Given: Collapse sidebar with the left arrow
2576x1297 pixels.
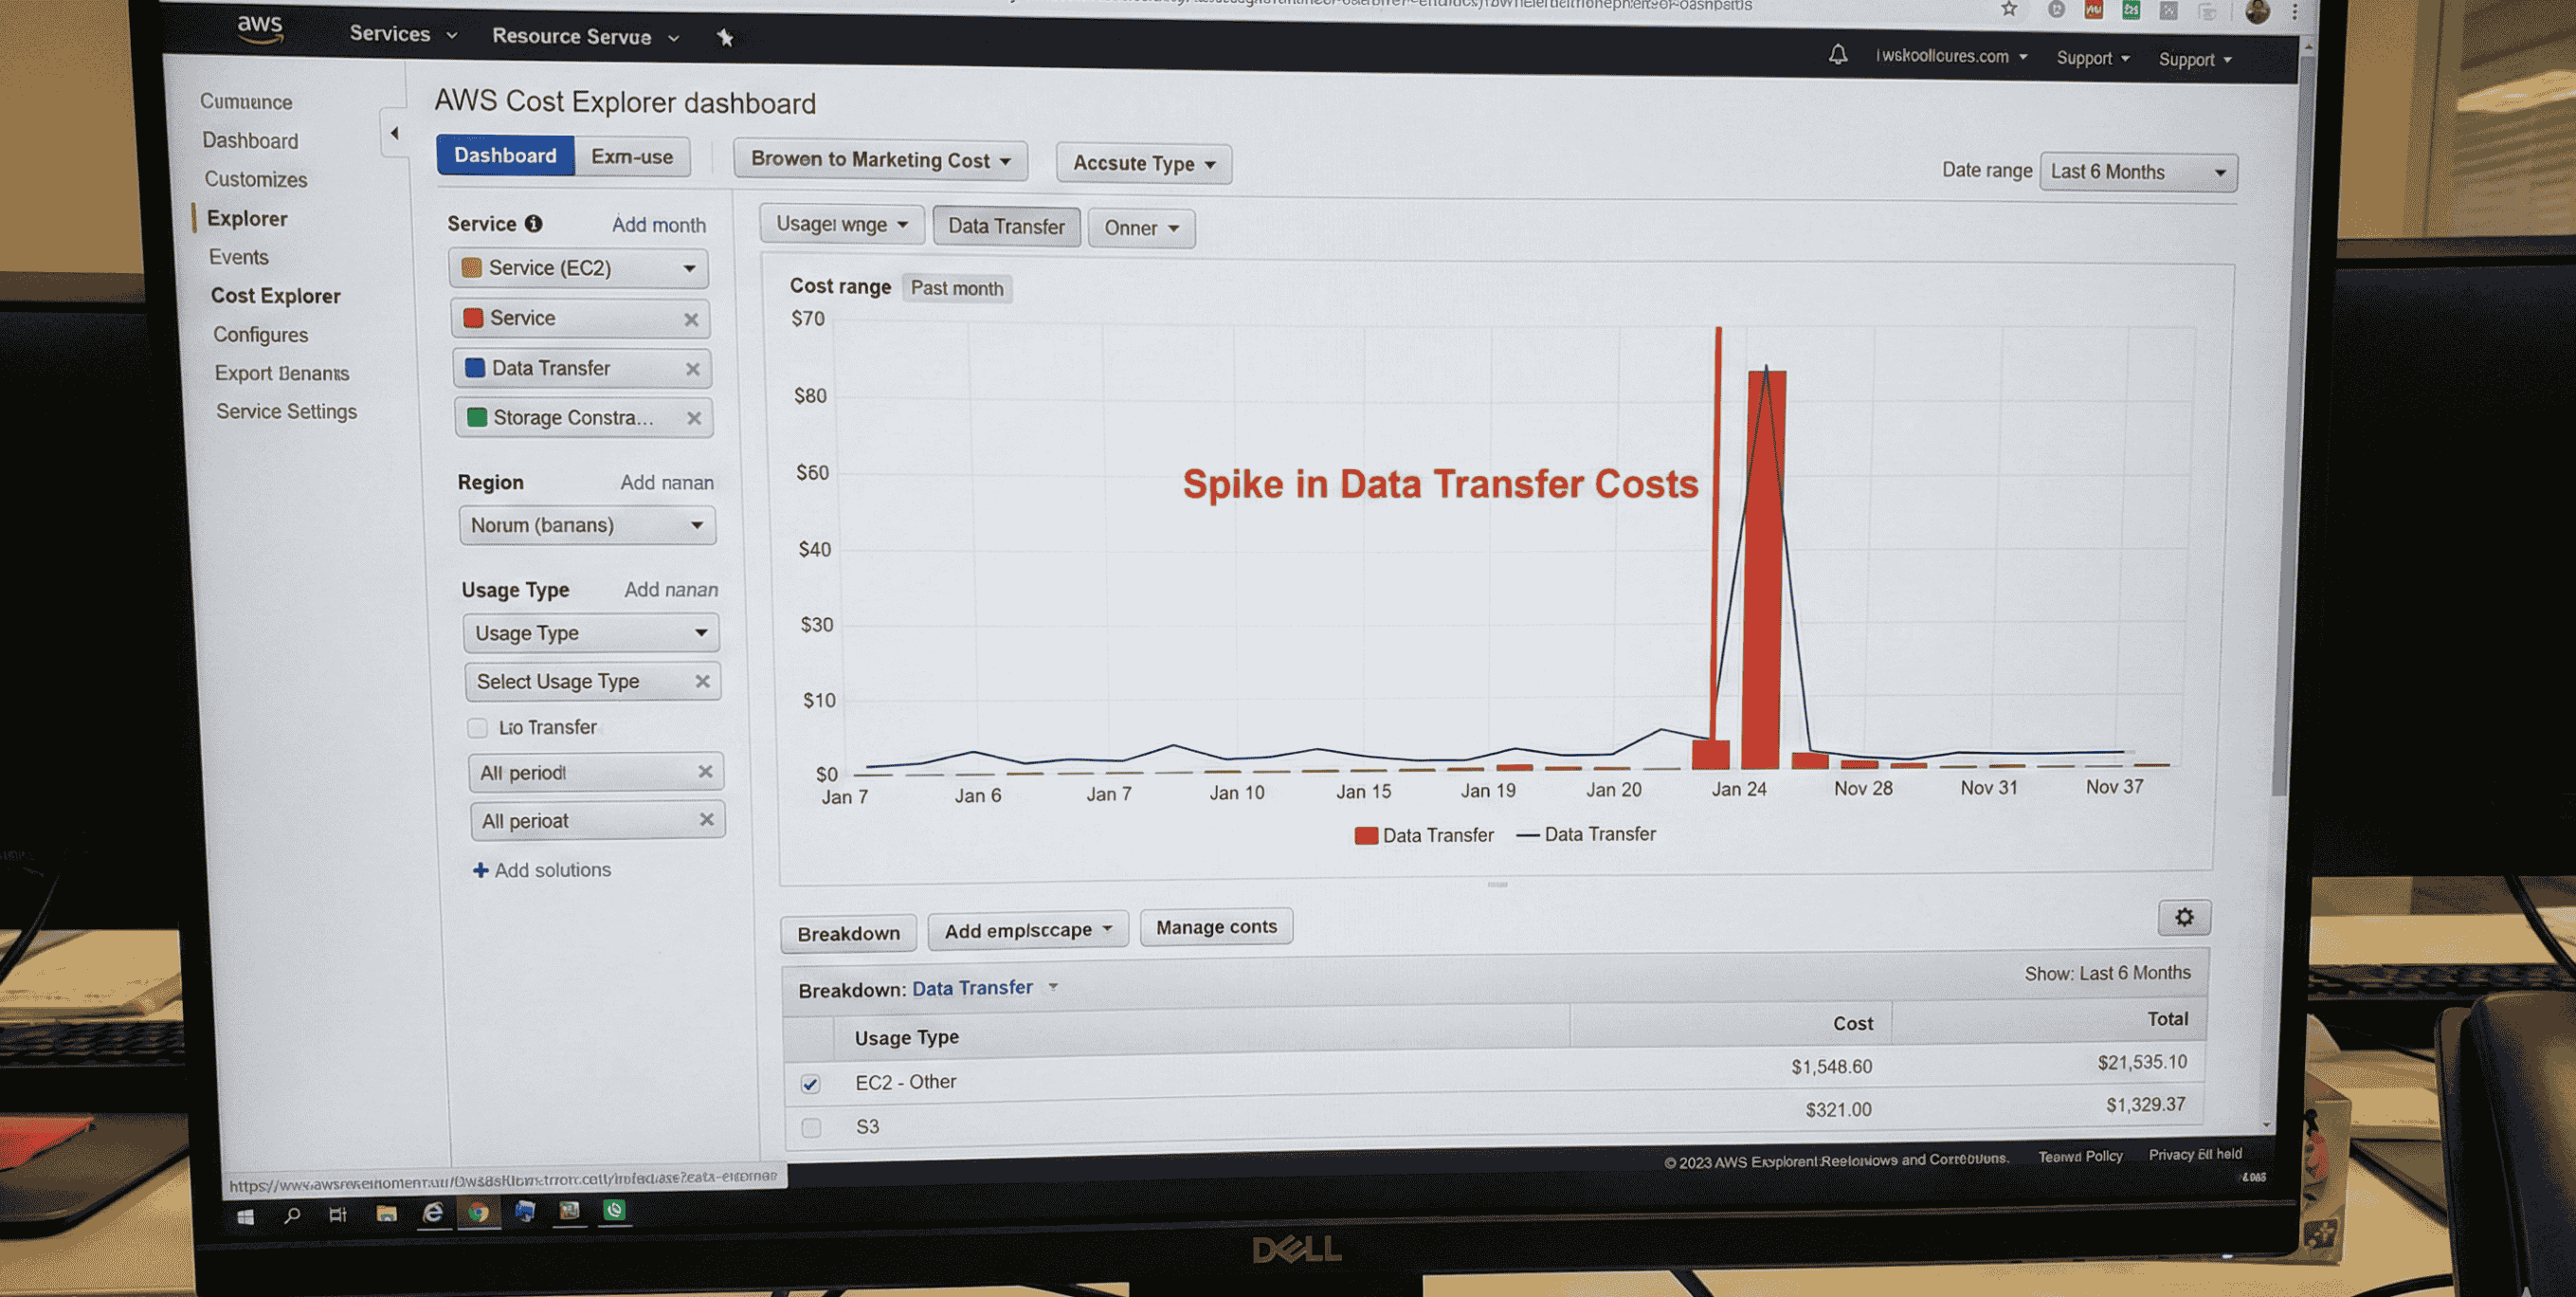Looking at the screenshot, I should pos(394,133).
